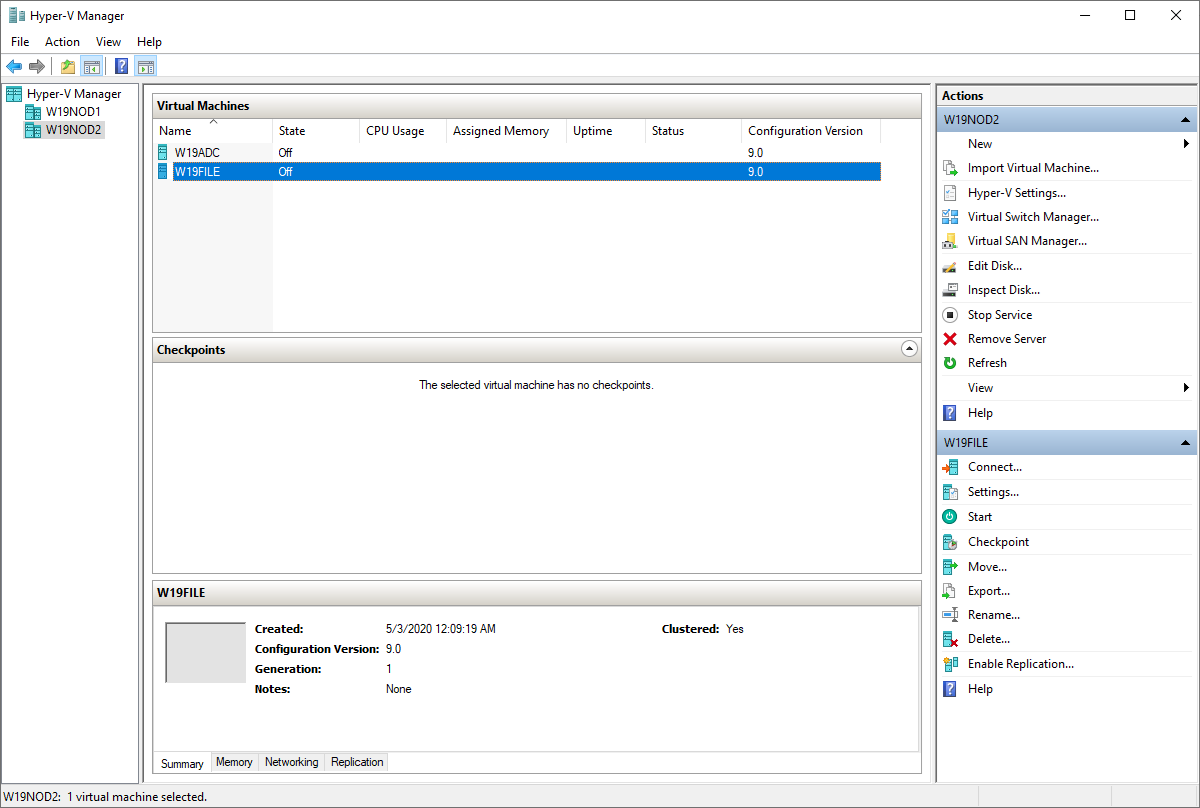This screenshot has height=808, width=1200.
Task: Click the Move icon for W19FILE
Action: (950, 567)
